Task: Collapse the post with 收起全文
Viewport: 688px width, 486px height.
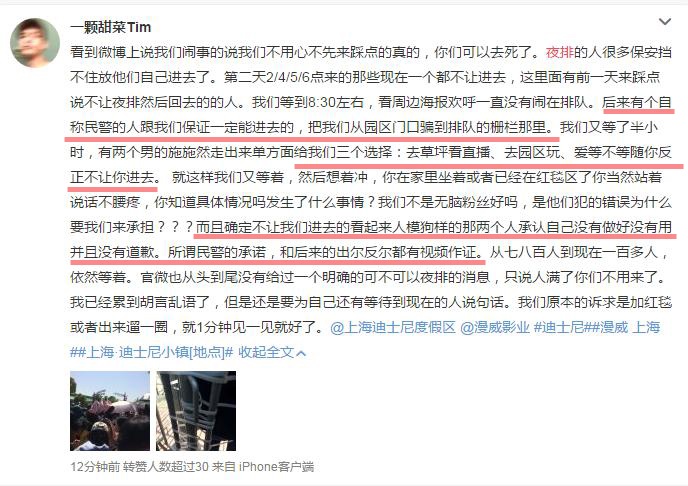Action: (x=265, y=352)
